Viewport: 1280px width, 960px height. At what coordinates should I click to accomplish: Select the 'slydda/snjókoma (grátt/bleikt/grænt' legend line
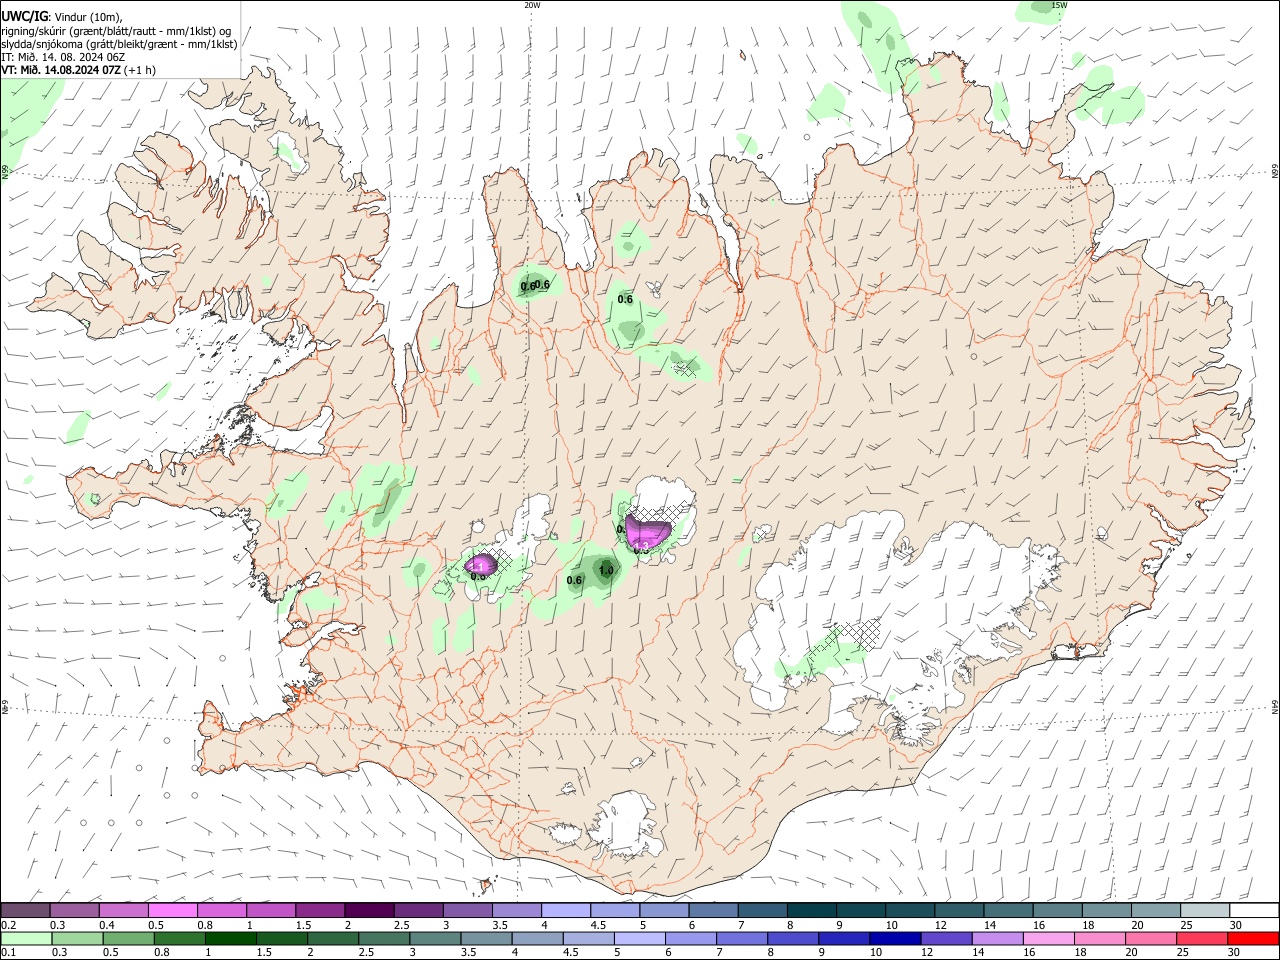tap(119, 44)
